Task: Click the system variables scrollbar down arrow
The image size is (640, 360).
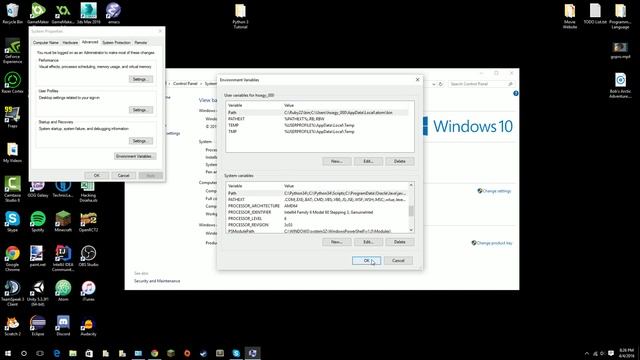Action: tap(411, 230)
